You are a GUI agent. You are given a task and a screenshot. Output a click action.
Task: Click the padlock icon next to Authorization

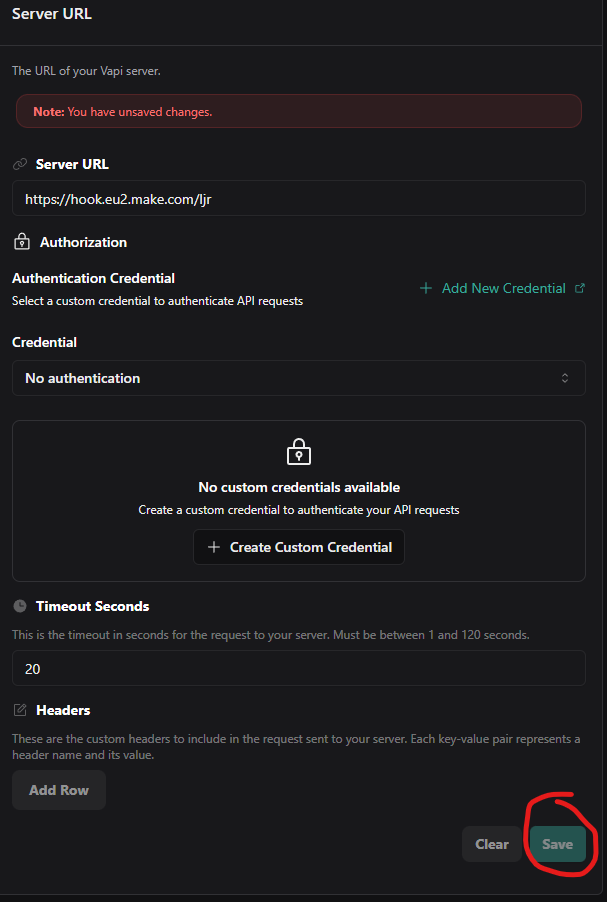click(x=20, y=241)
